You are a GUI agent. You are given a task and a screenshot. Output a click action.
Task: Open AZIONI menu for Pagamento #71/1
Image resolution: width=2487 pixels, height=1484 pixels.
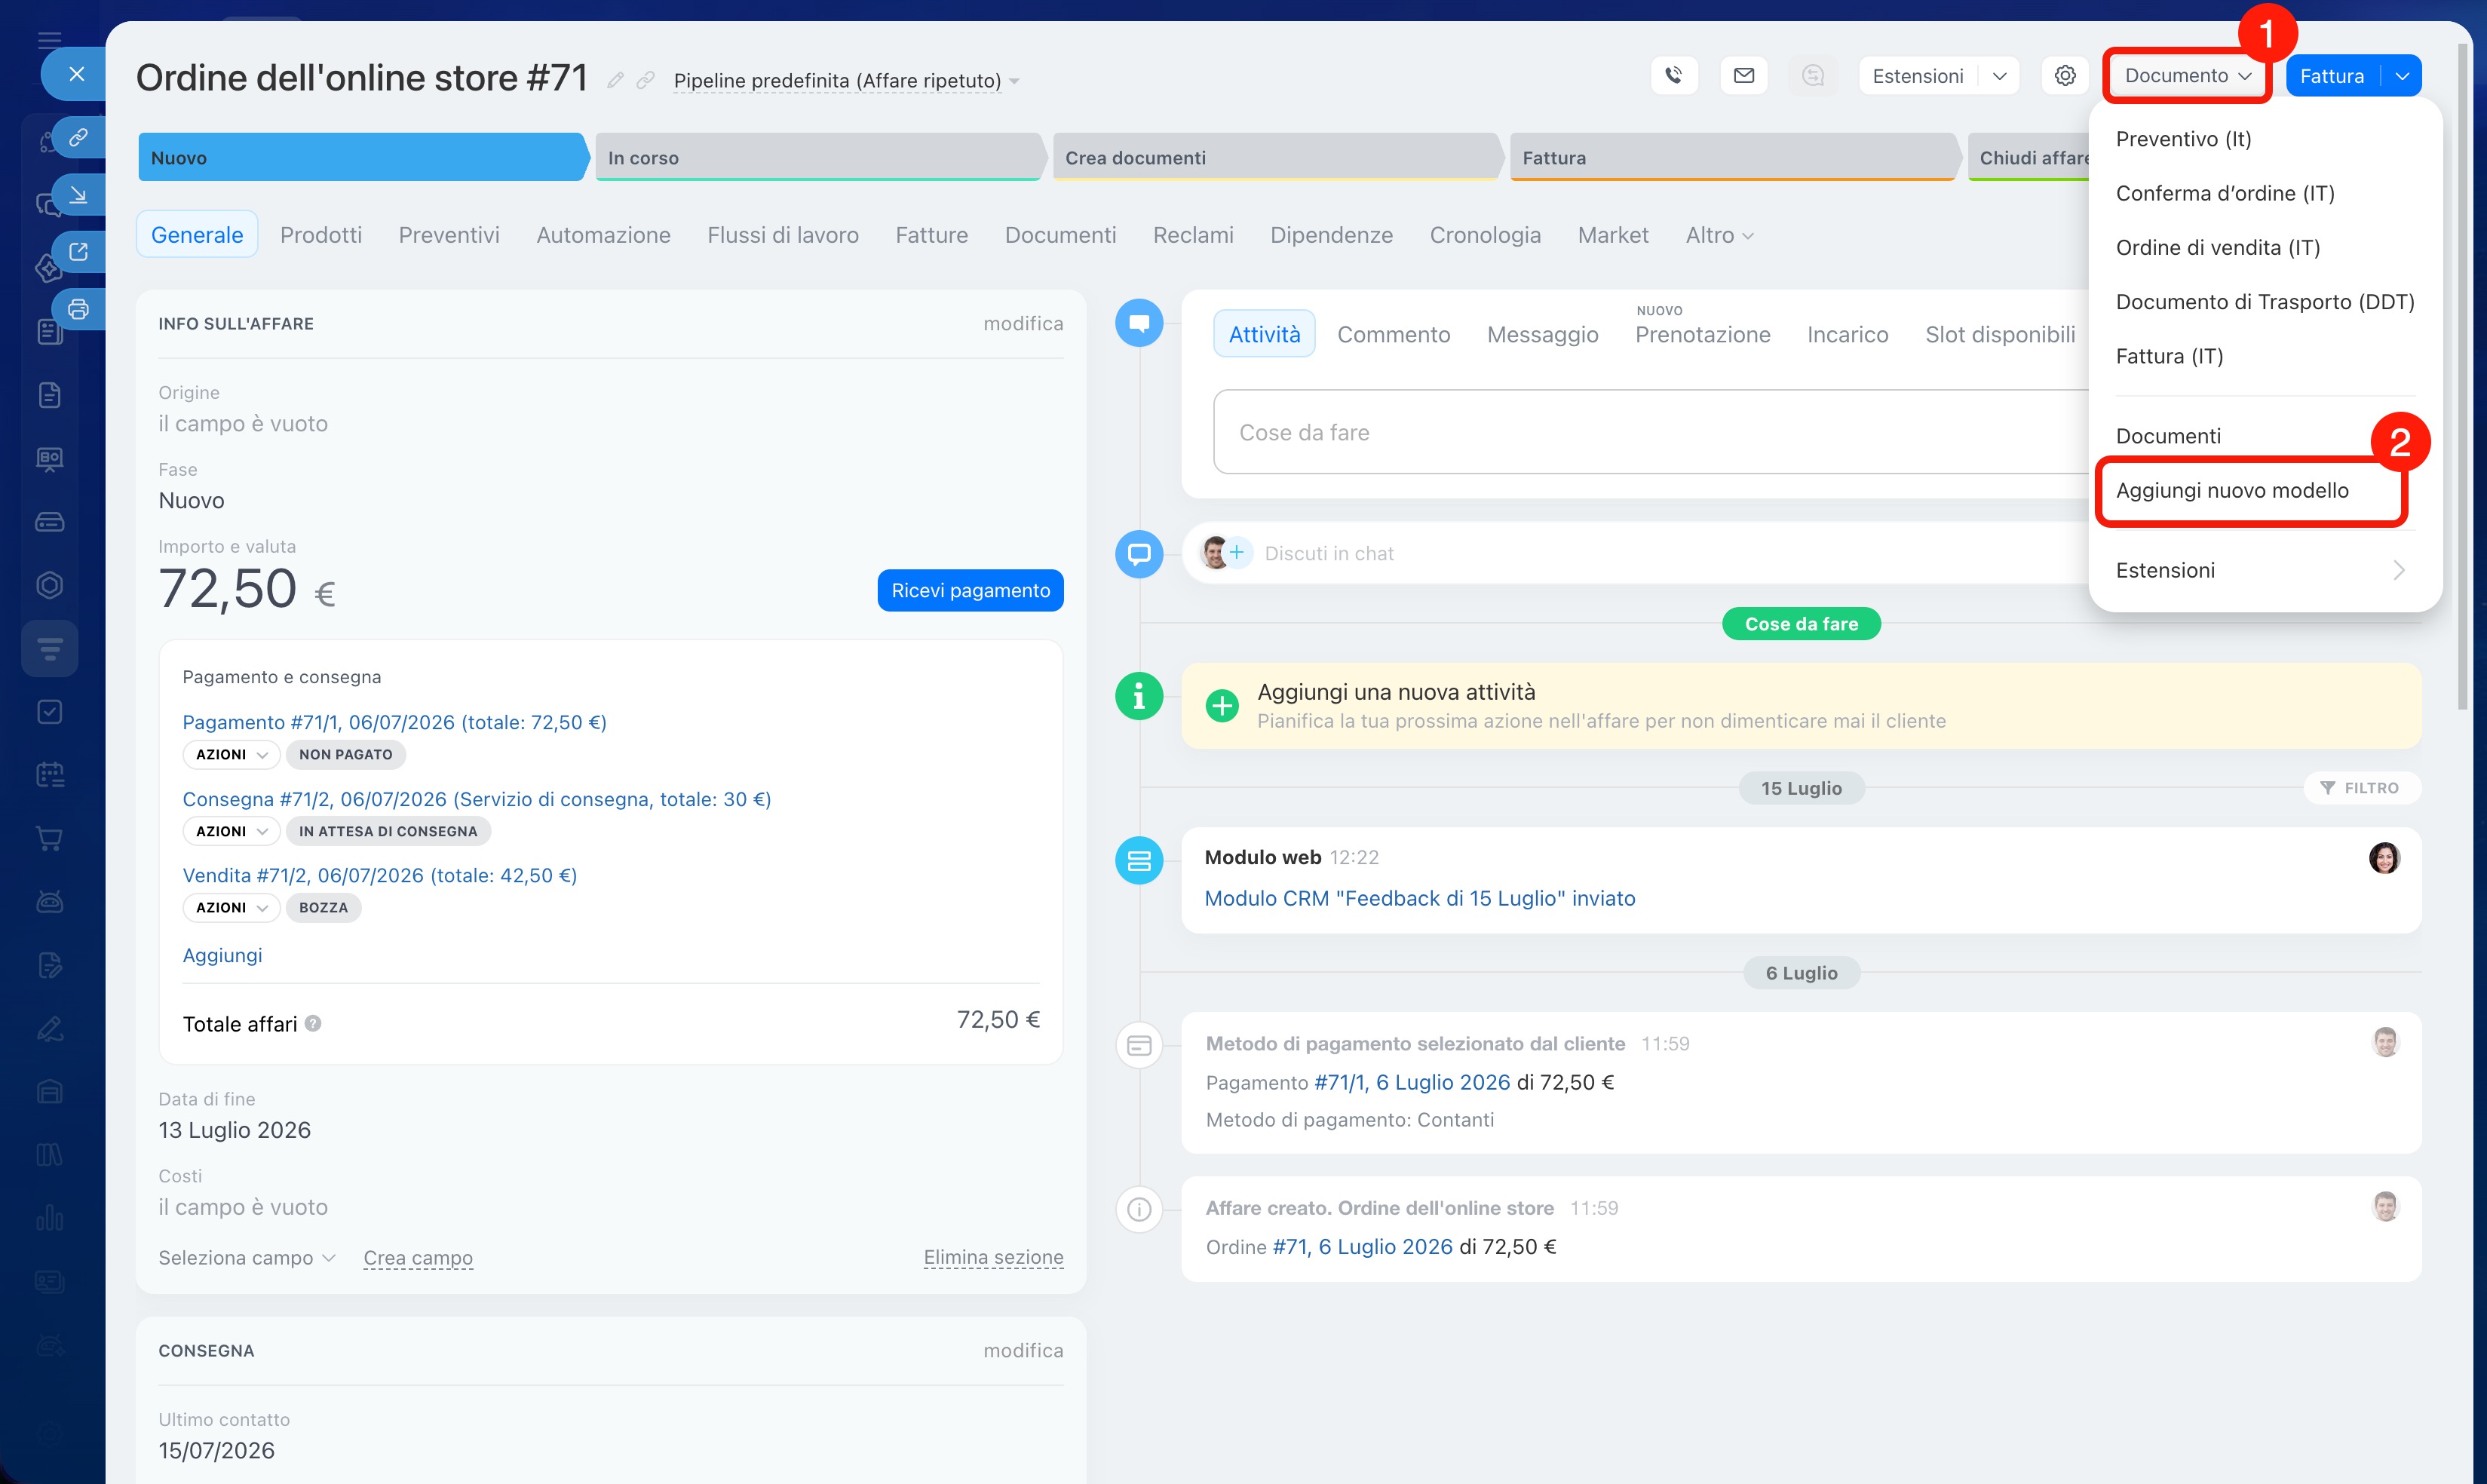pyautogui.click(x=231, y=754)
